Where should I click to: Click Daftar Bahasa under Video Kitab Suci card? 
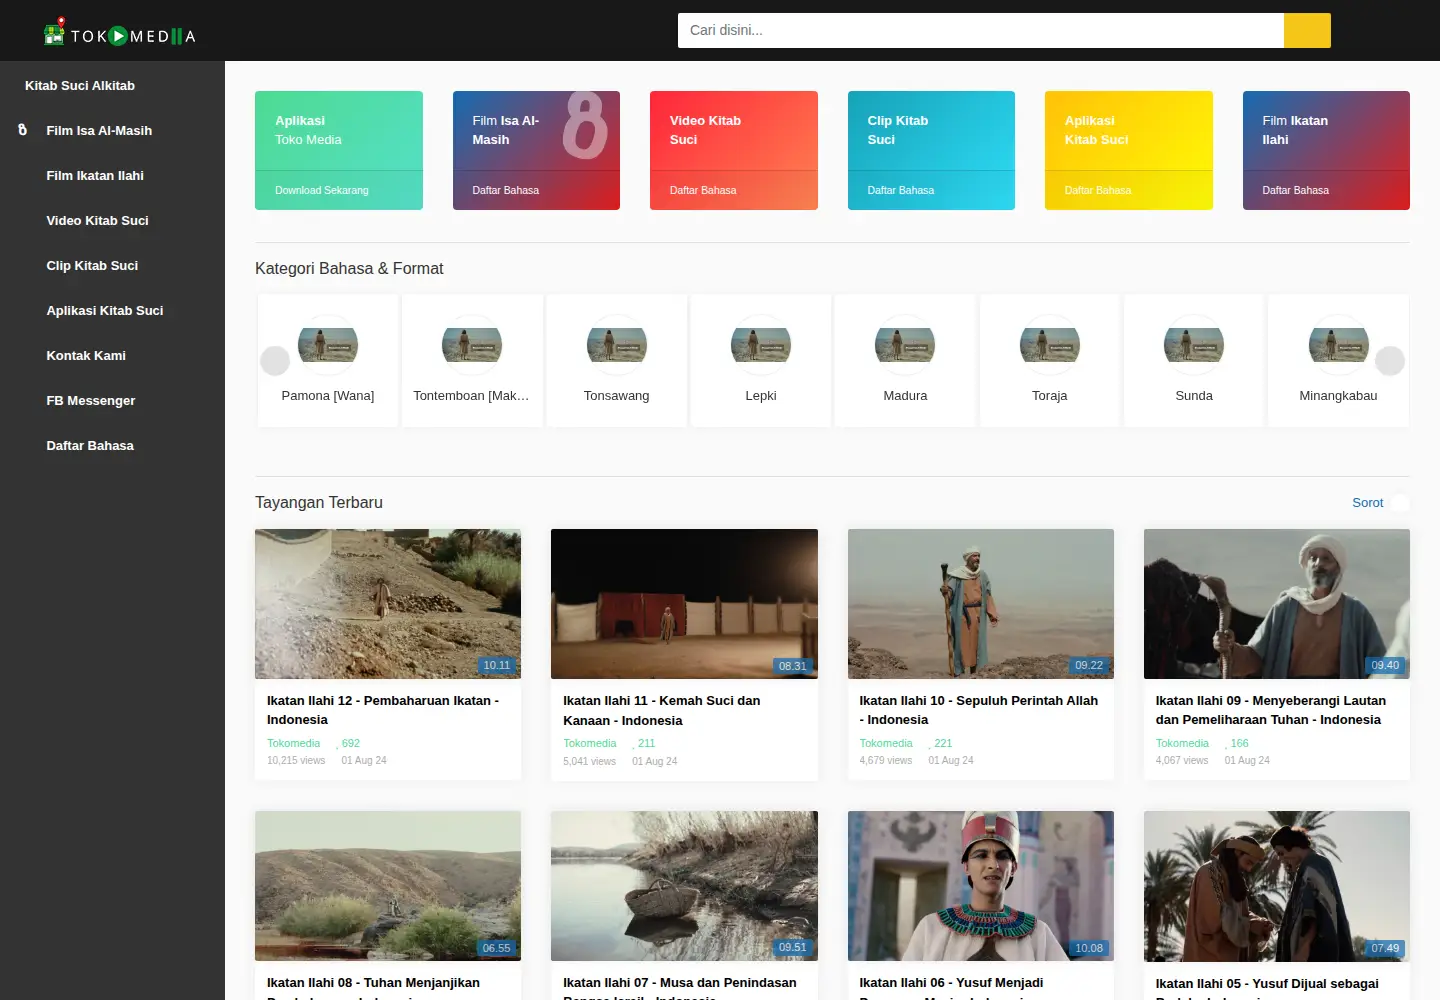[x=703, y=190]
